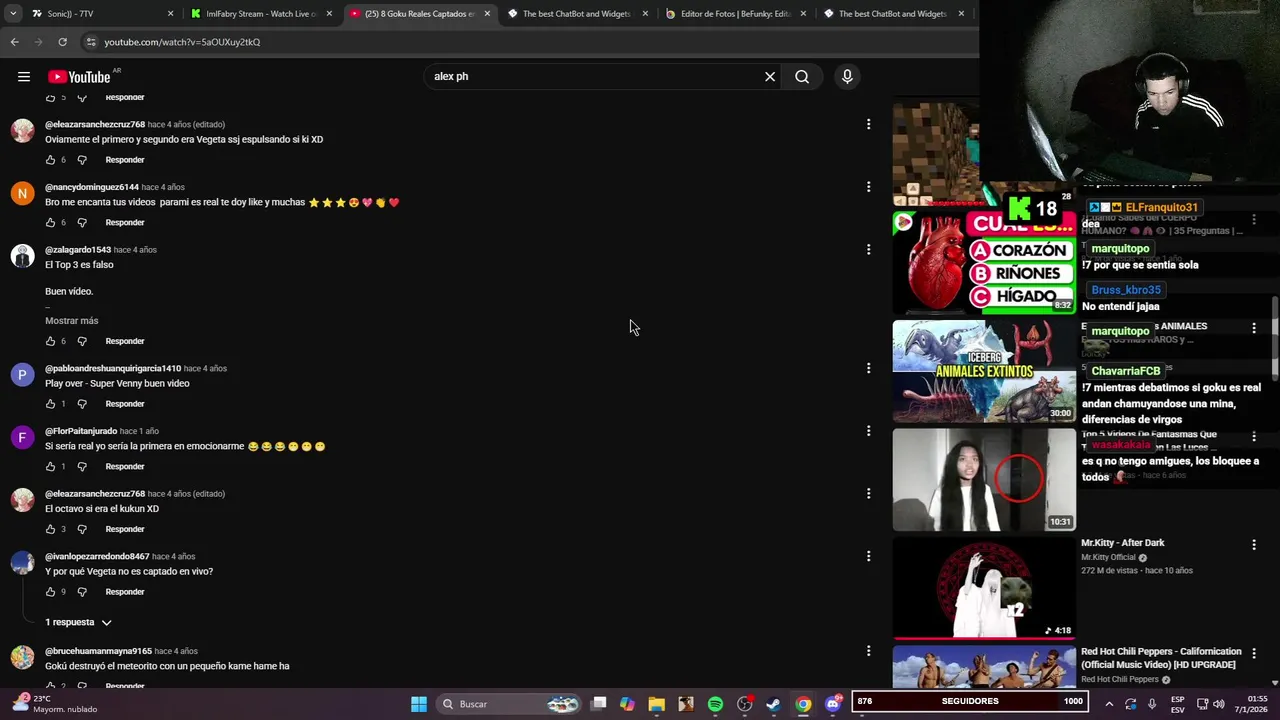Screen dimensions: 1280x720
Task: Click the volume icon in system tray
Action: tap(1219, 704)
